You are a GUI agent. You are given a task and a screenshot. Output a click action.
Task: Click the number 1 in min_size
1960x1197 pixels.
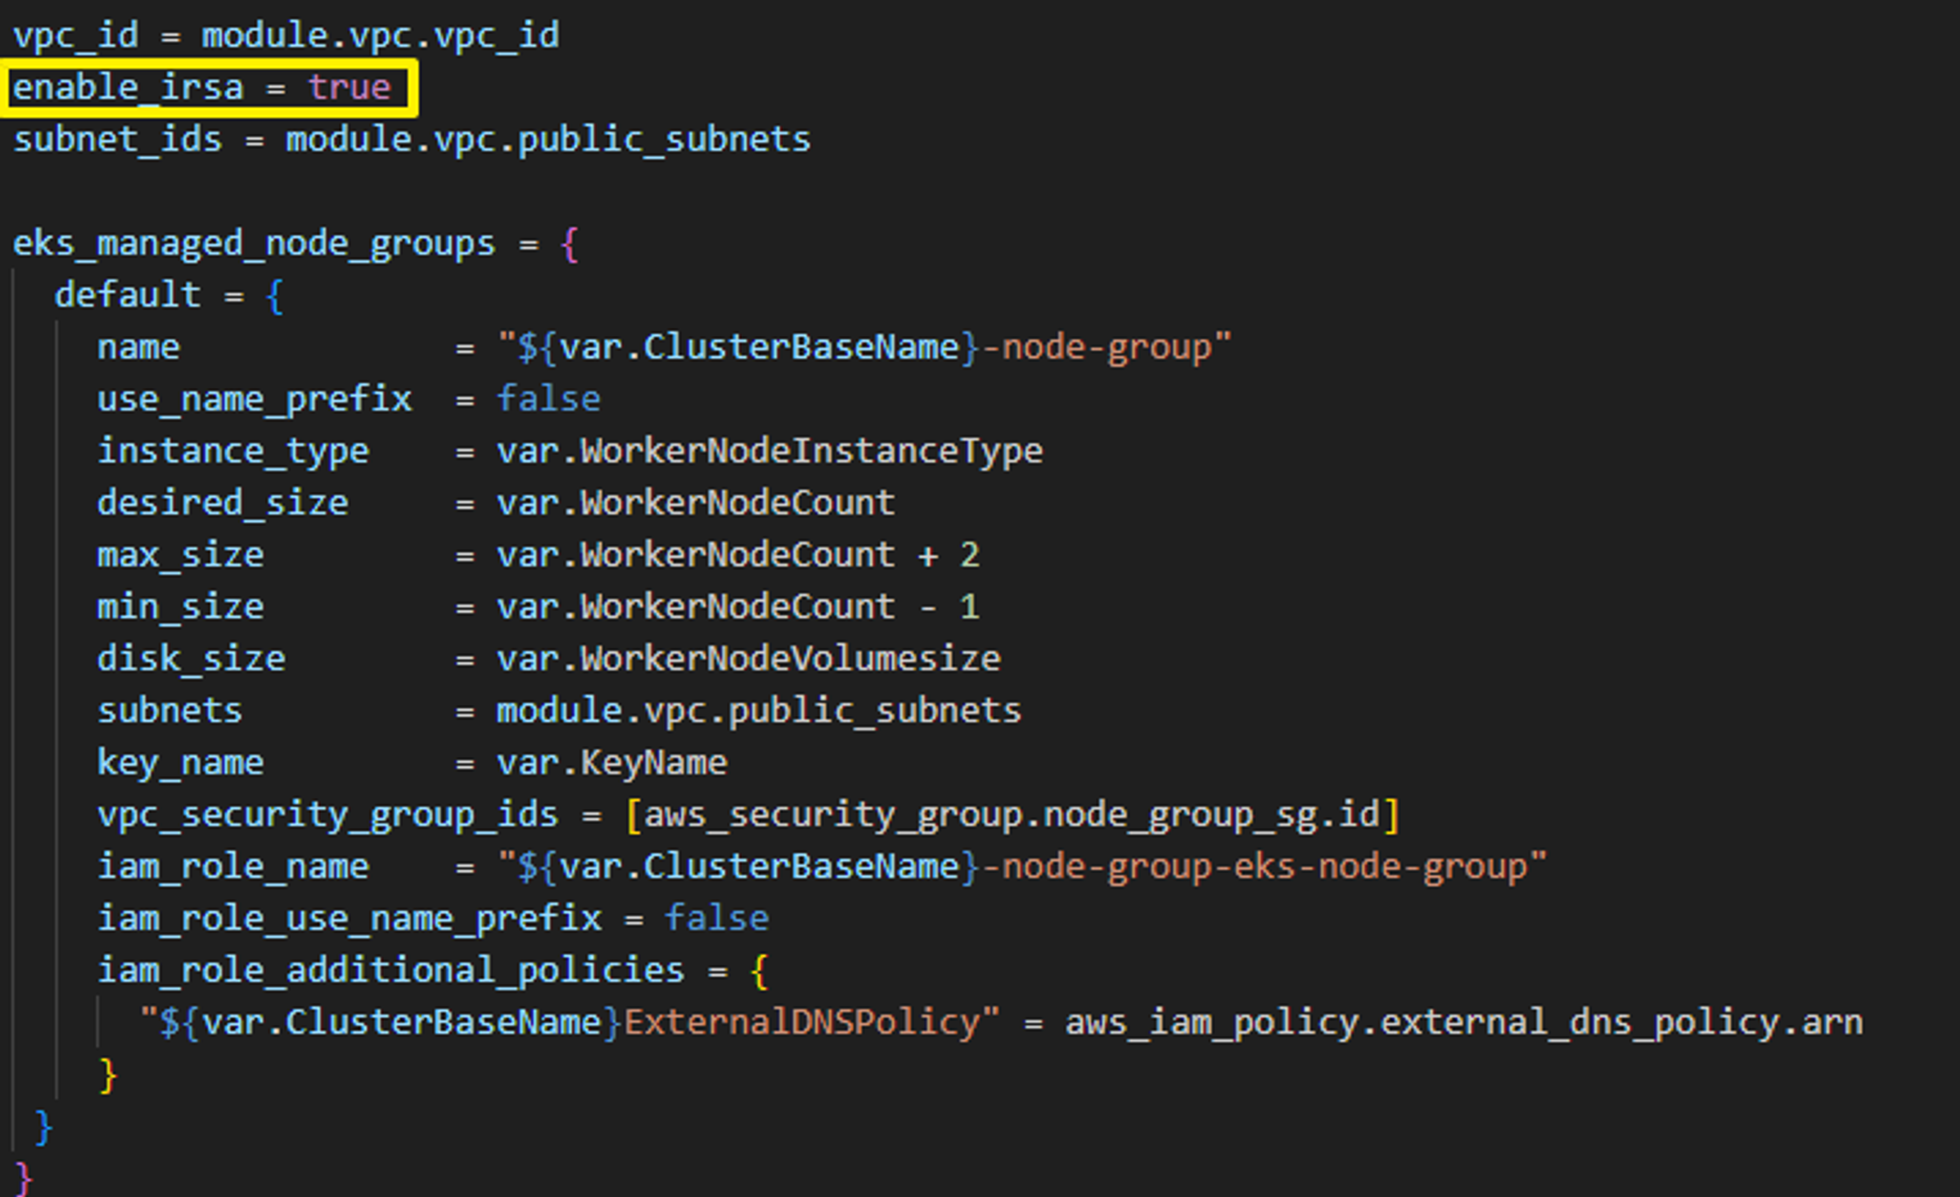[969, 607]
